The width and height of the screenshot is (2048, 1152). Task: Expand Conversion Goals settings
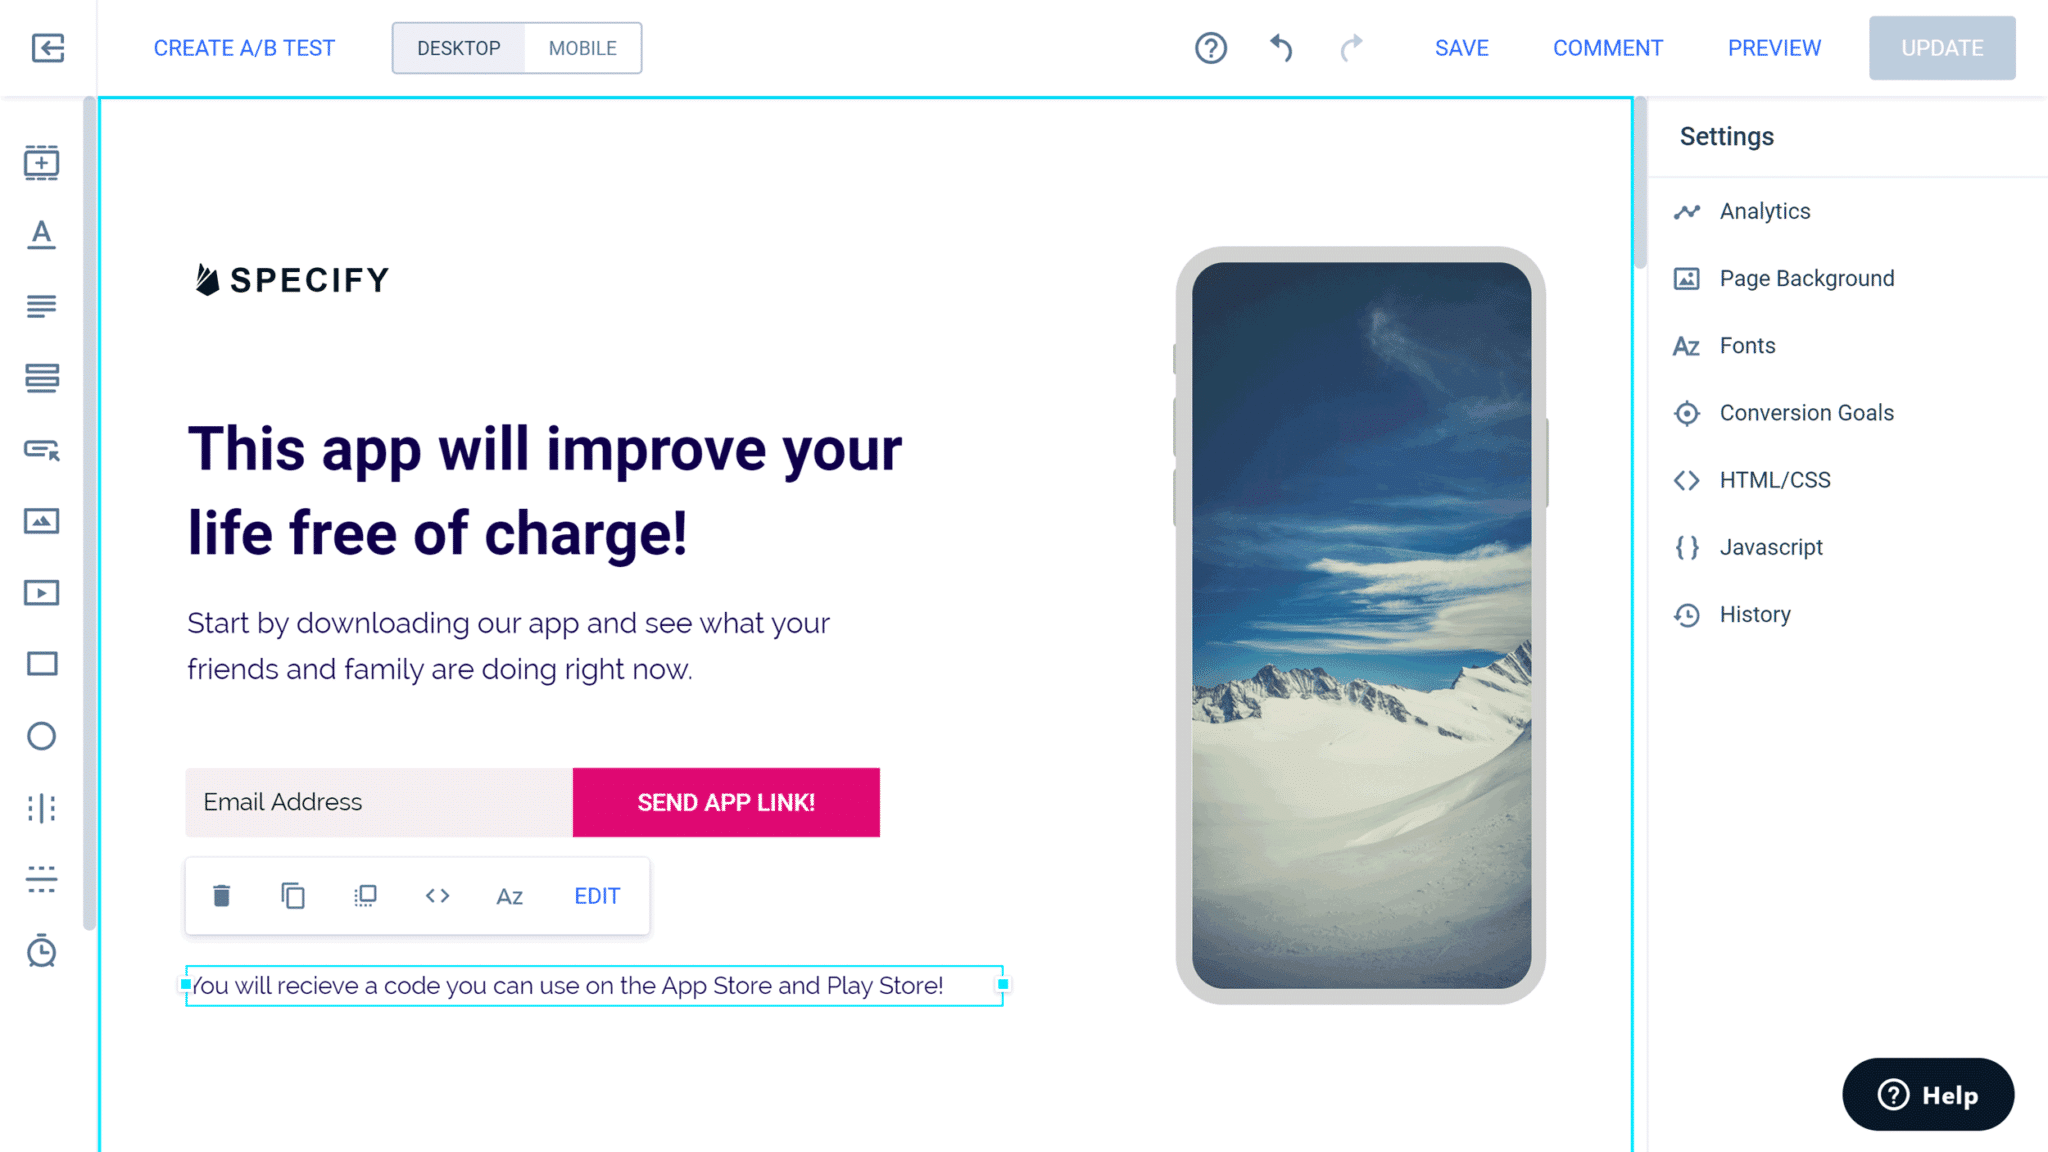1807,412
